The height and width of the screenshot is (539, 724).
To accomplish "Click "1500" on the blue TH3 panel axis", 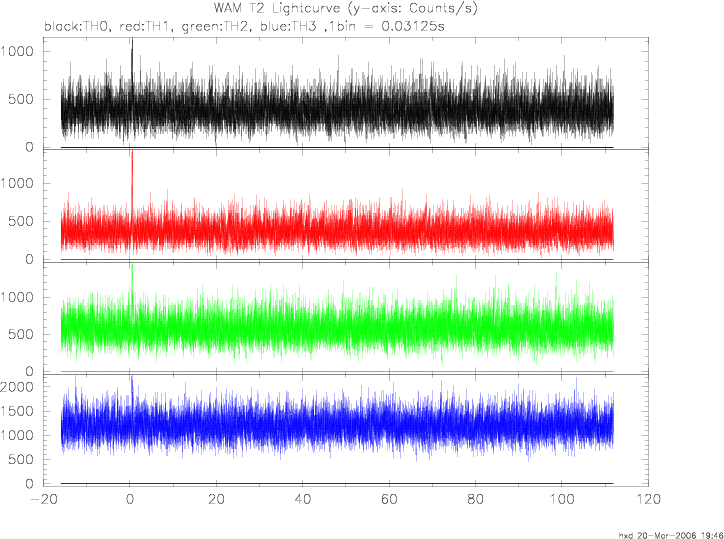I will 18,411.
